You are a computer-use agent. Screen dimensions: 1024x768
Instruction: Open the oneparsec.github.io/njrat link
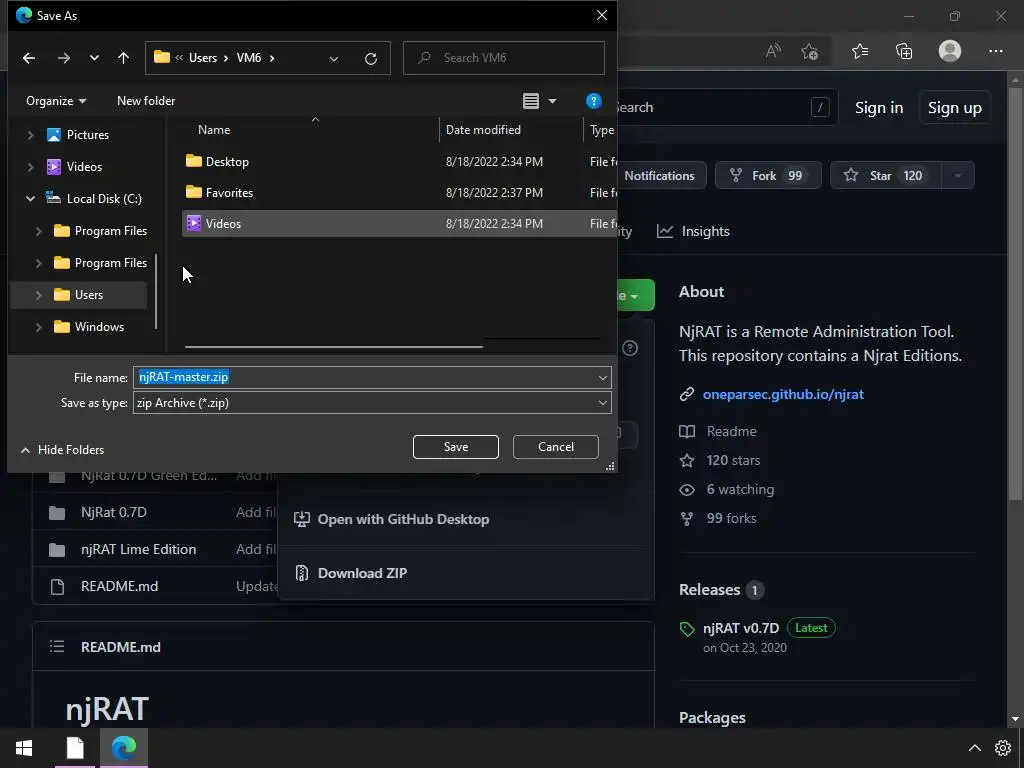(783, 394)
